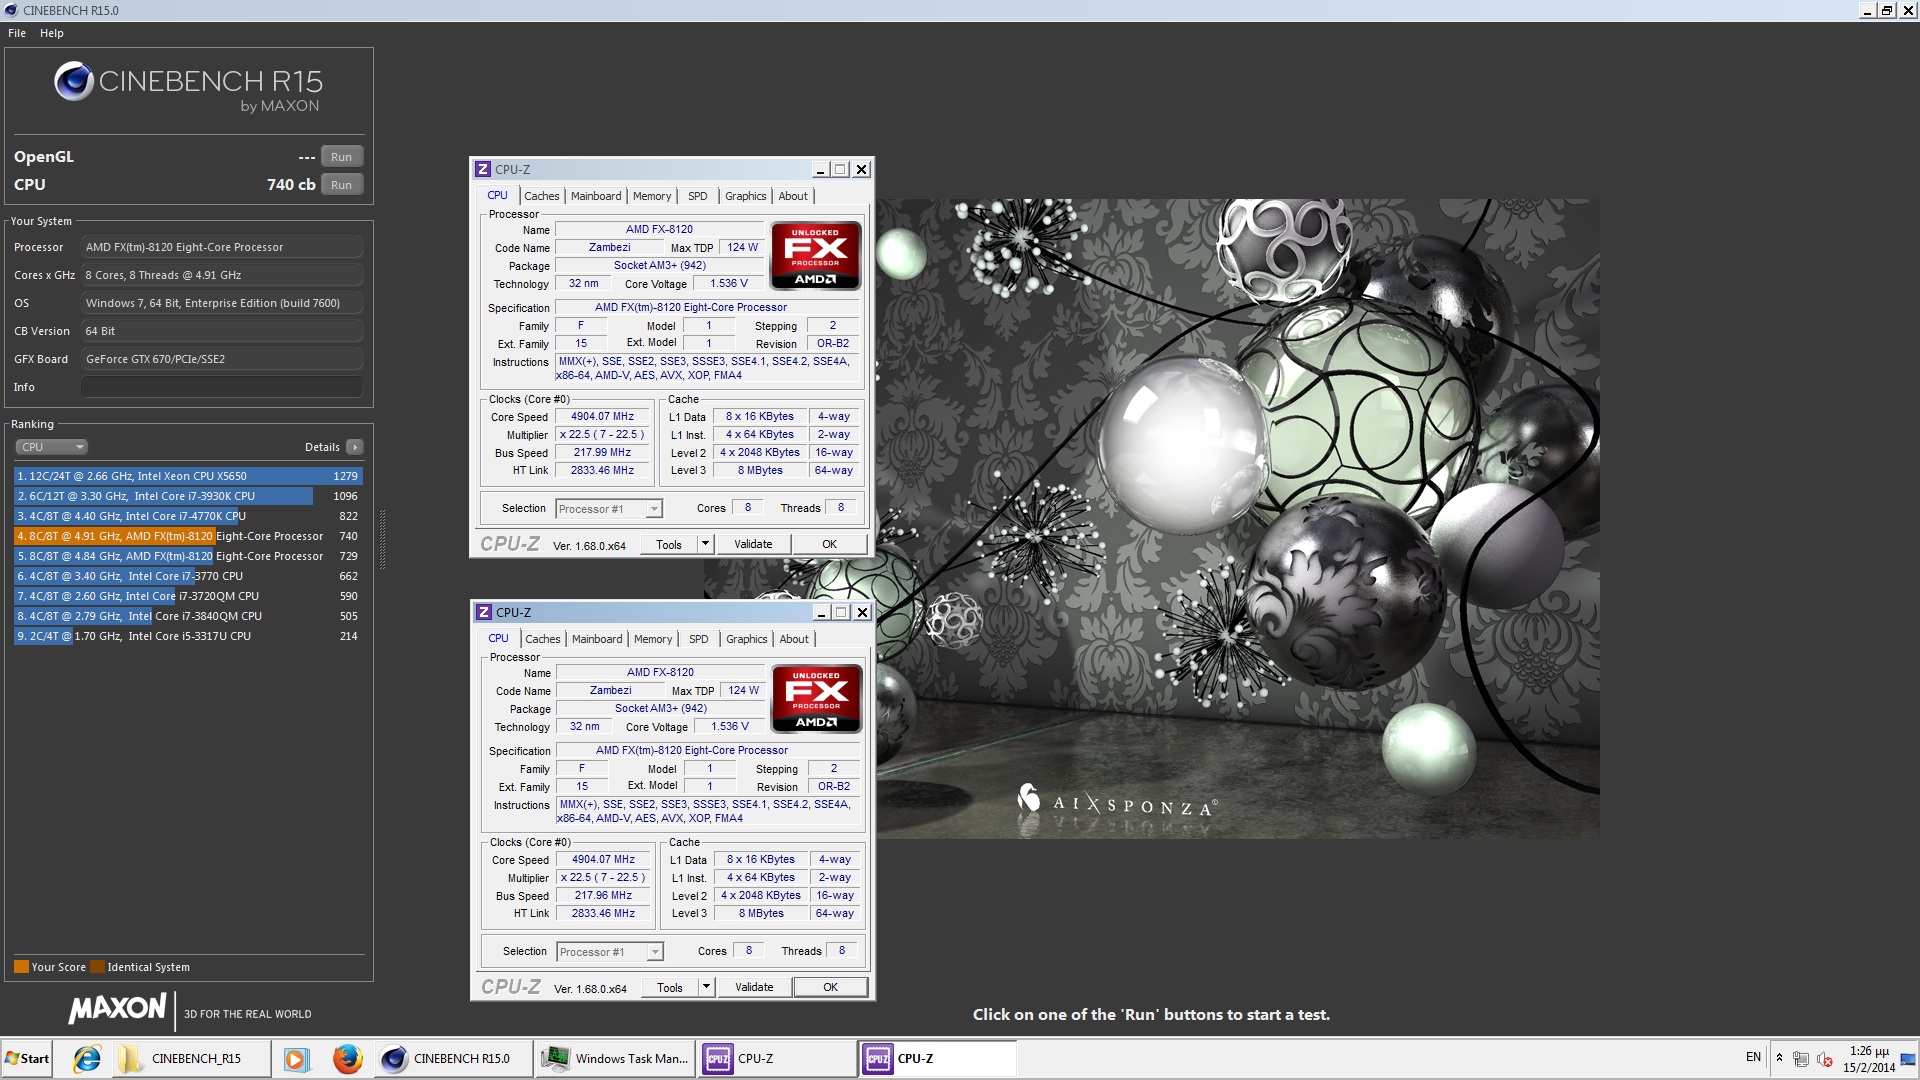Expand Tools dropdown arrow in lower CPU-Z
Viewport: 1920px width, 1080px height.
[x=706, y=987]
